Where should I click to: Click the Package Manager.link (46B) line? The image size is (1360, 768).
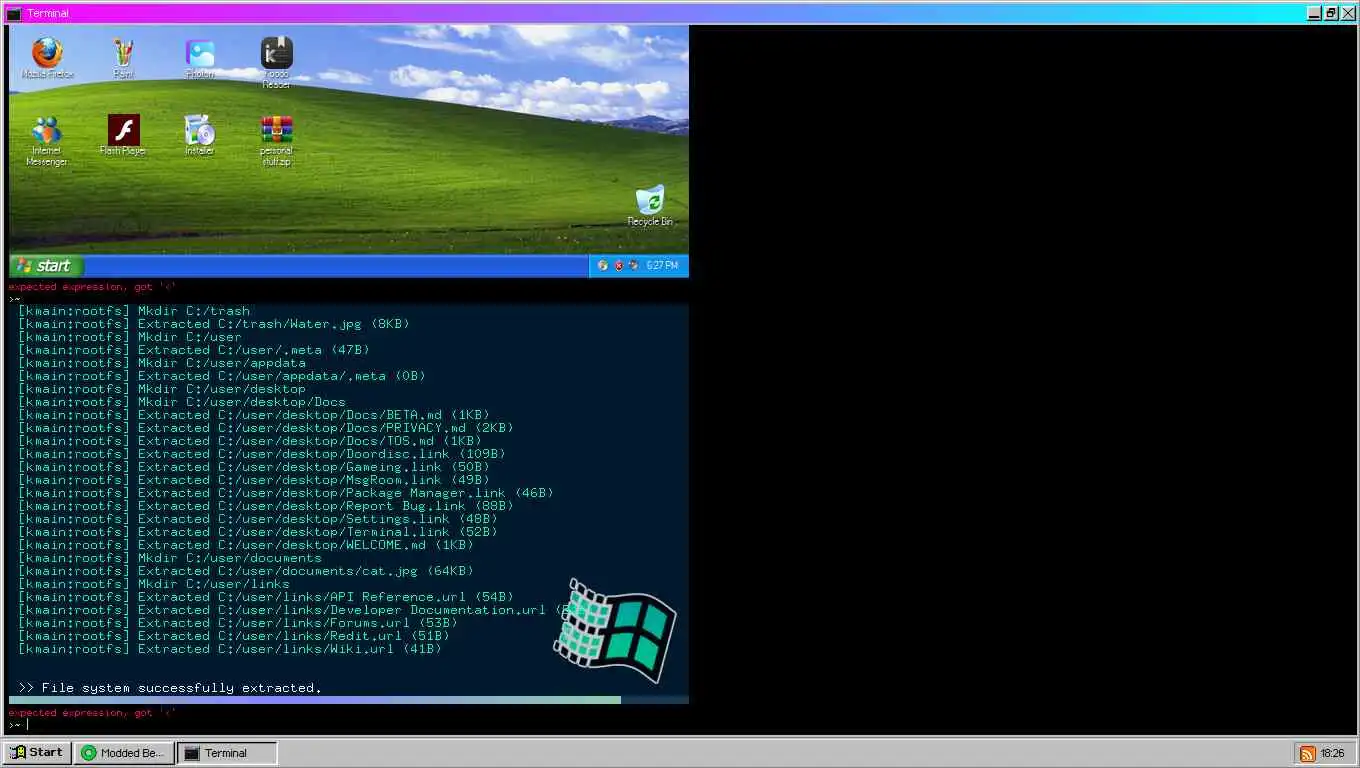point(286,493)
